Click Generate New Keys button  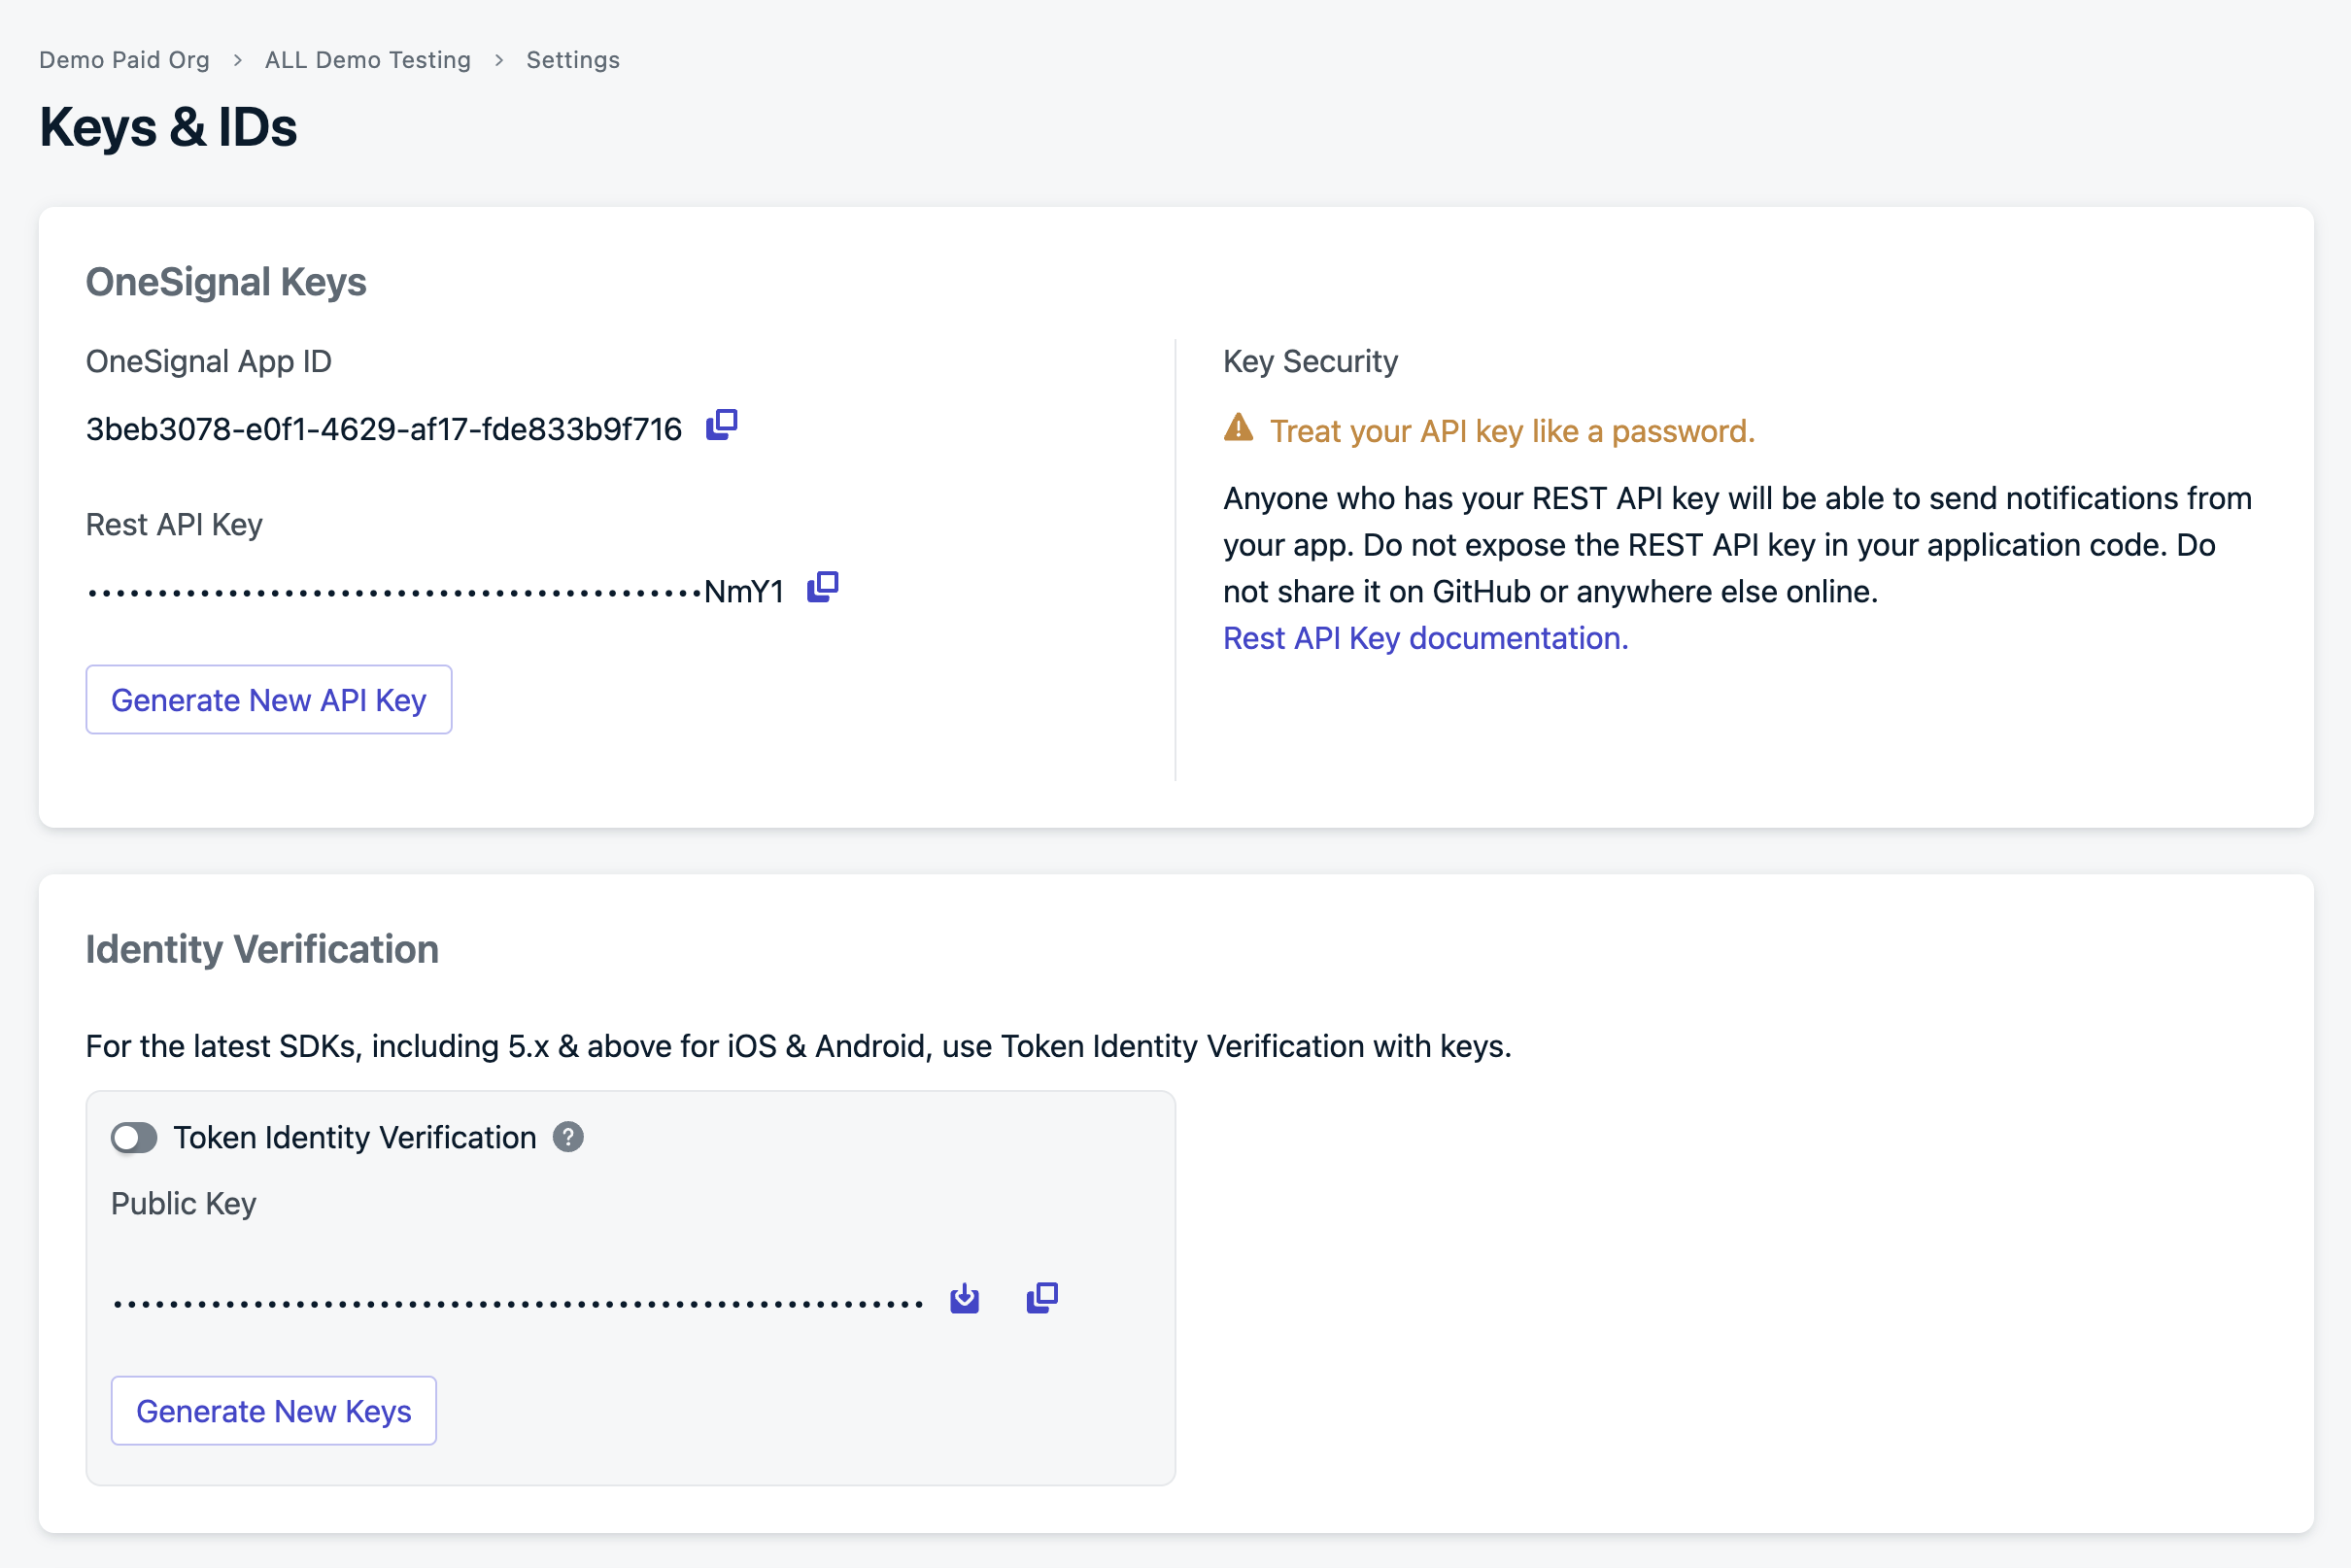point(274,1411)
